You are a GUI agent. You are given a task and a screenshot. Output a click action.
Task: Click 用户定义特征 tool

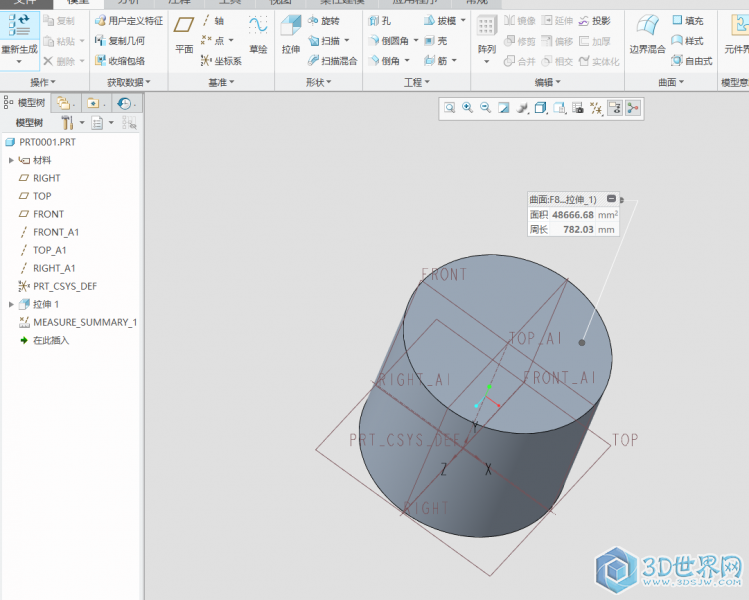[x=129, y=21]
